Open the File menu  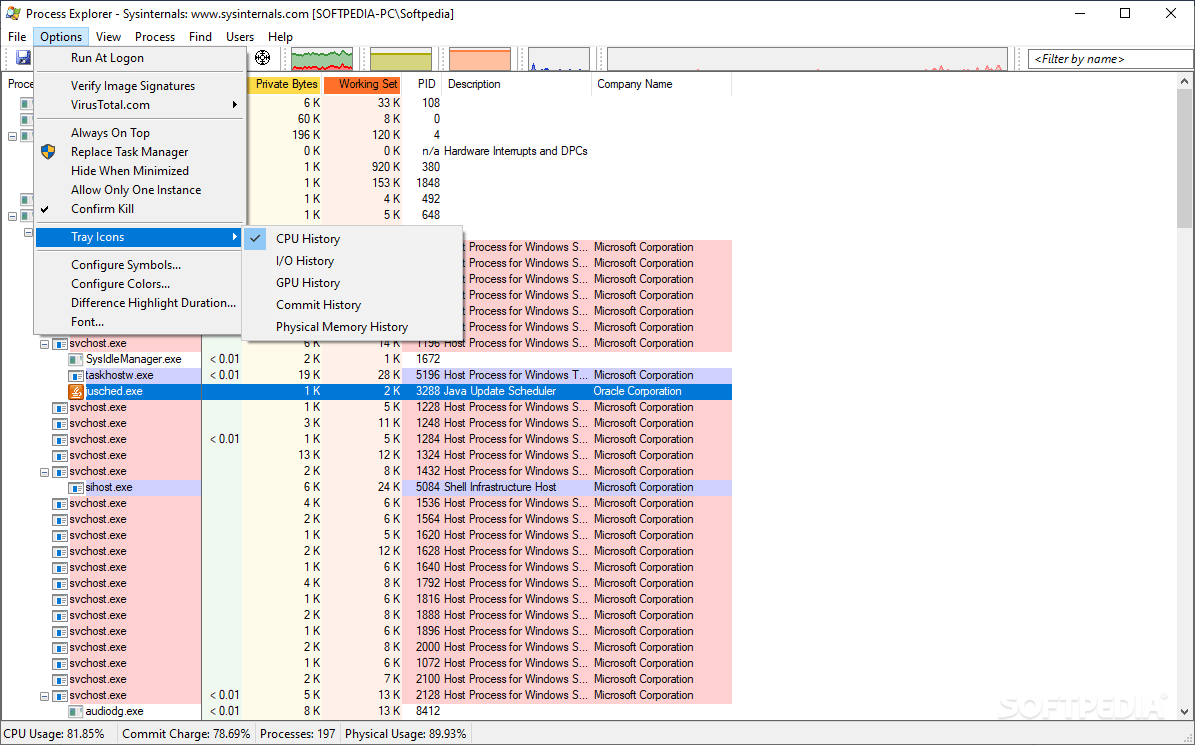(16, 36)
